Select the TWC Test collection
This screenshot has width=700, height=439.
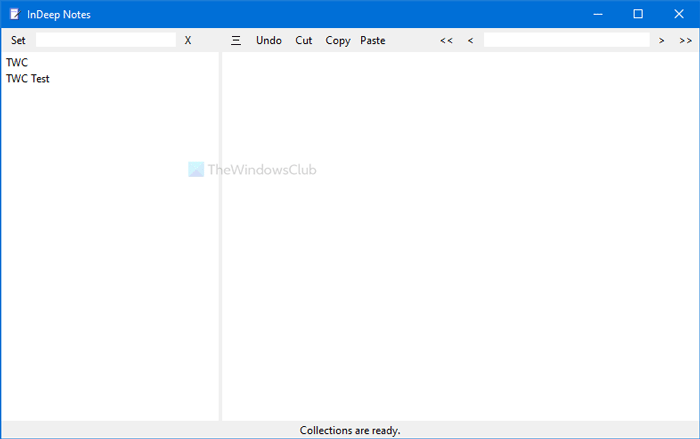[28, 79]
